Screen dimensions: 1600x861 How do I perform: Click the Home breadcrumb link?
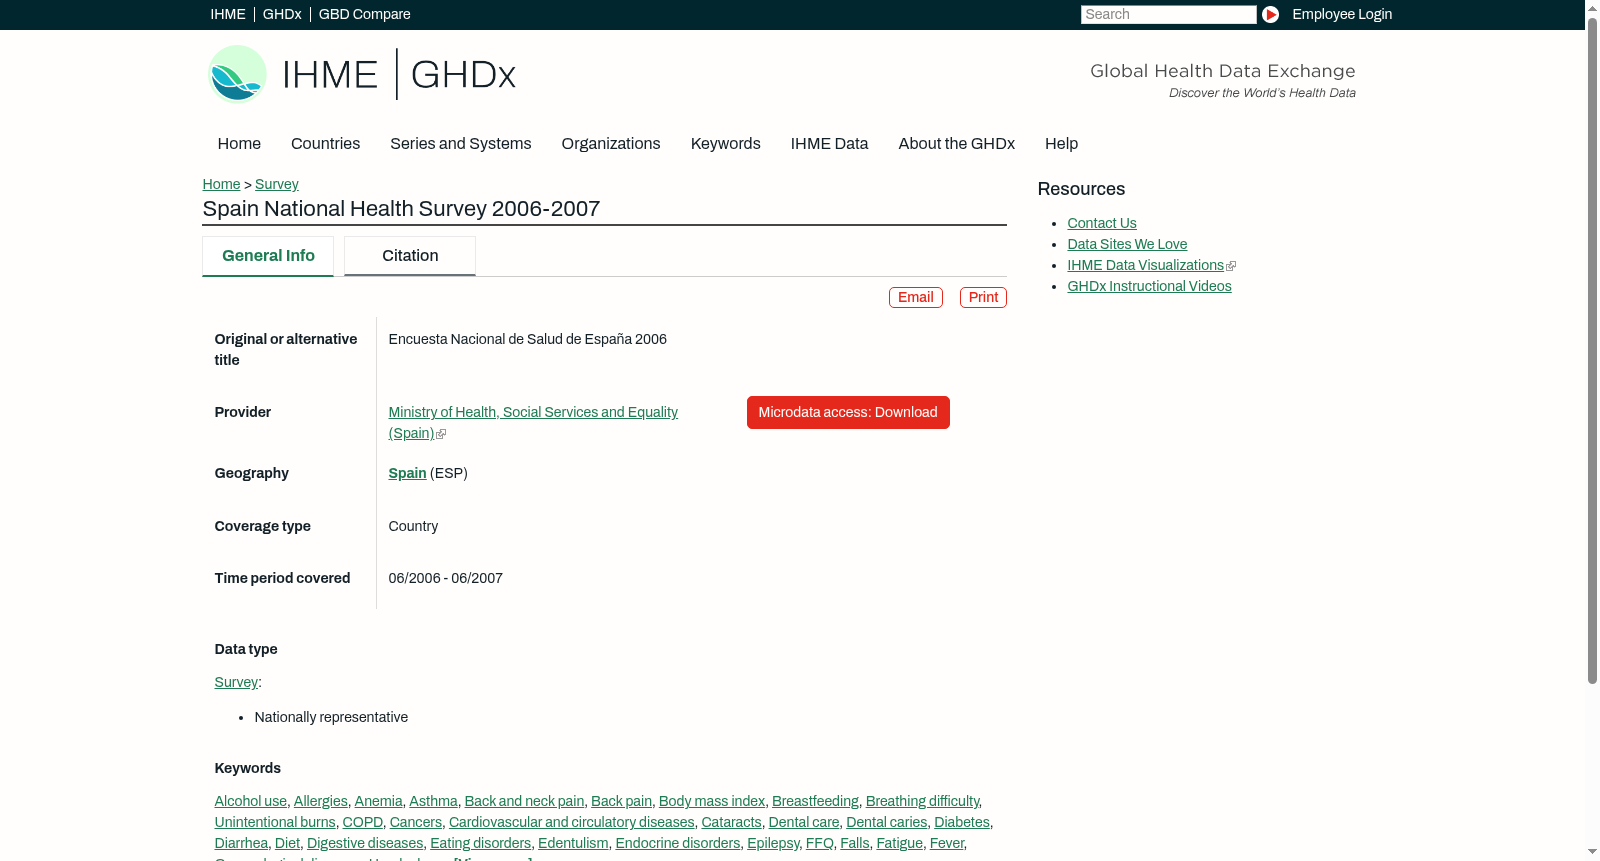click(x=221, y=184)
